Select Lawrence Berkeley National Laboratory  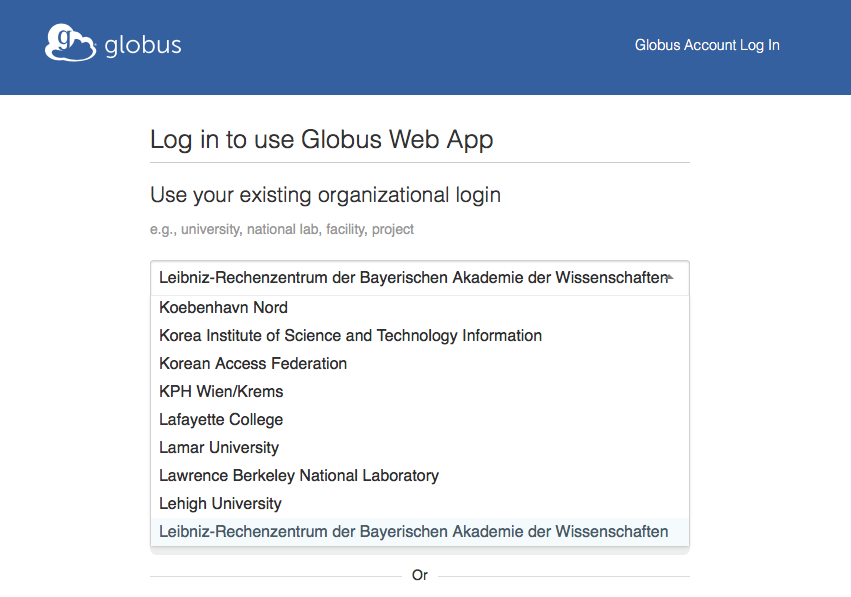click(x=299, y=476)
